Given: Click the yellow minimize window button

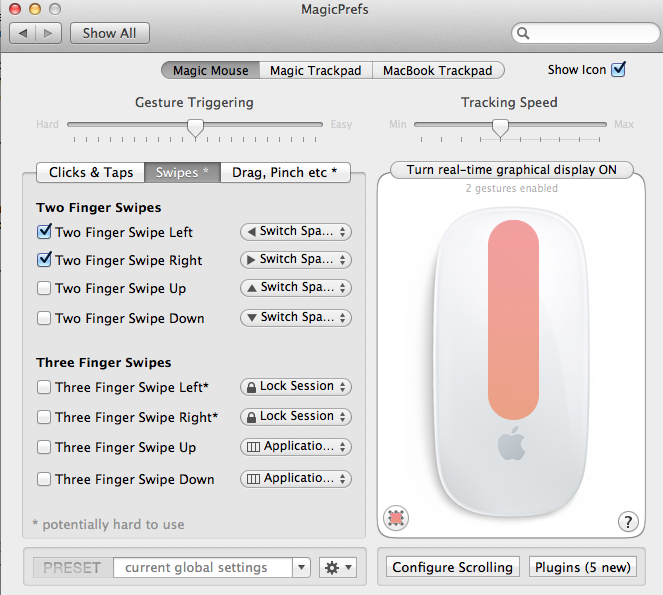Looking at the screenshot, I should pyautogui.click(x=35, y=9).
